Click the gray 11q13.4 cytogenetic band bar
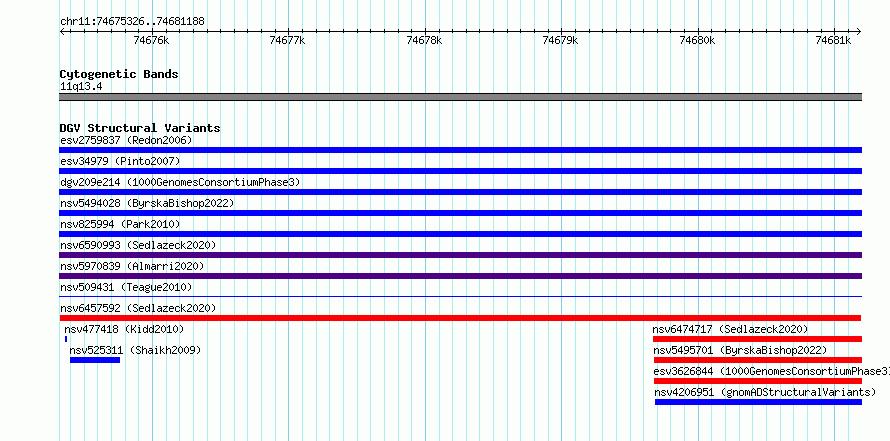This screenshot has width=890, height=441. pyautogui.click(x=460, y=97)
